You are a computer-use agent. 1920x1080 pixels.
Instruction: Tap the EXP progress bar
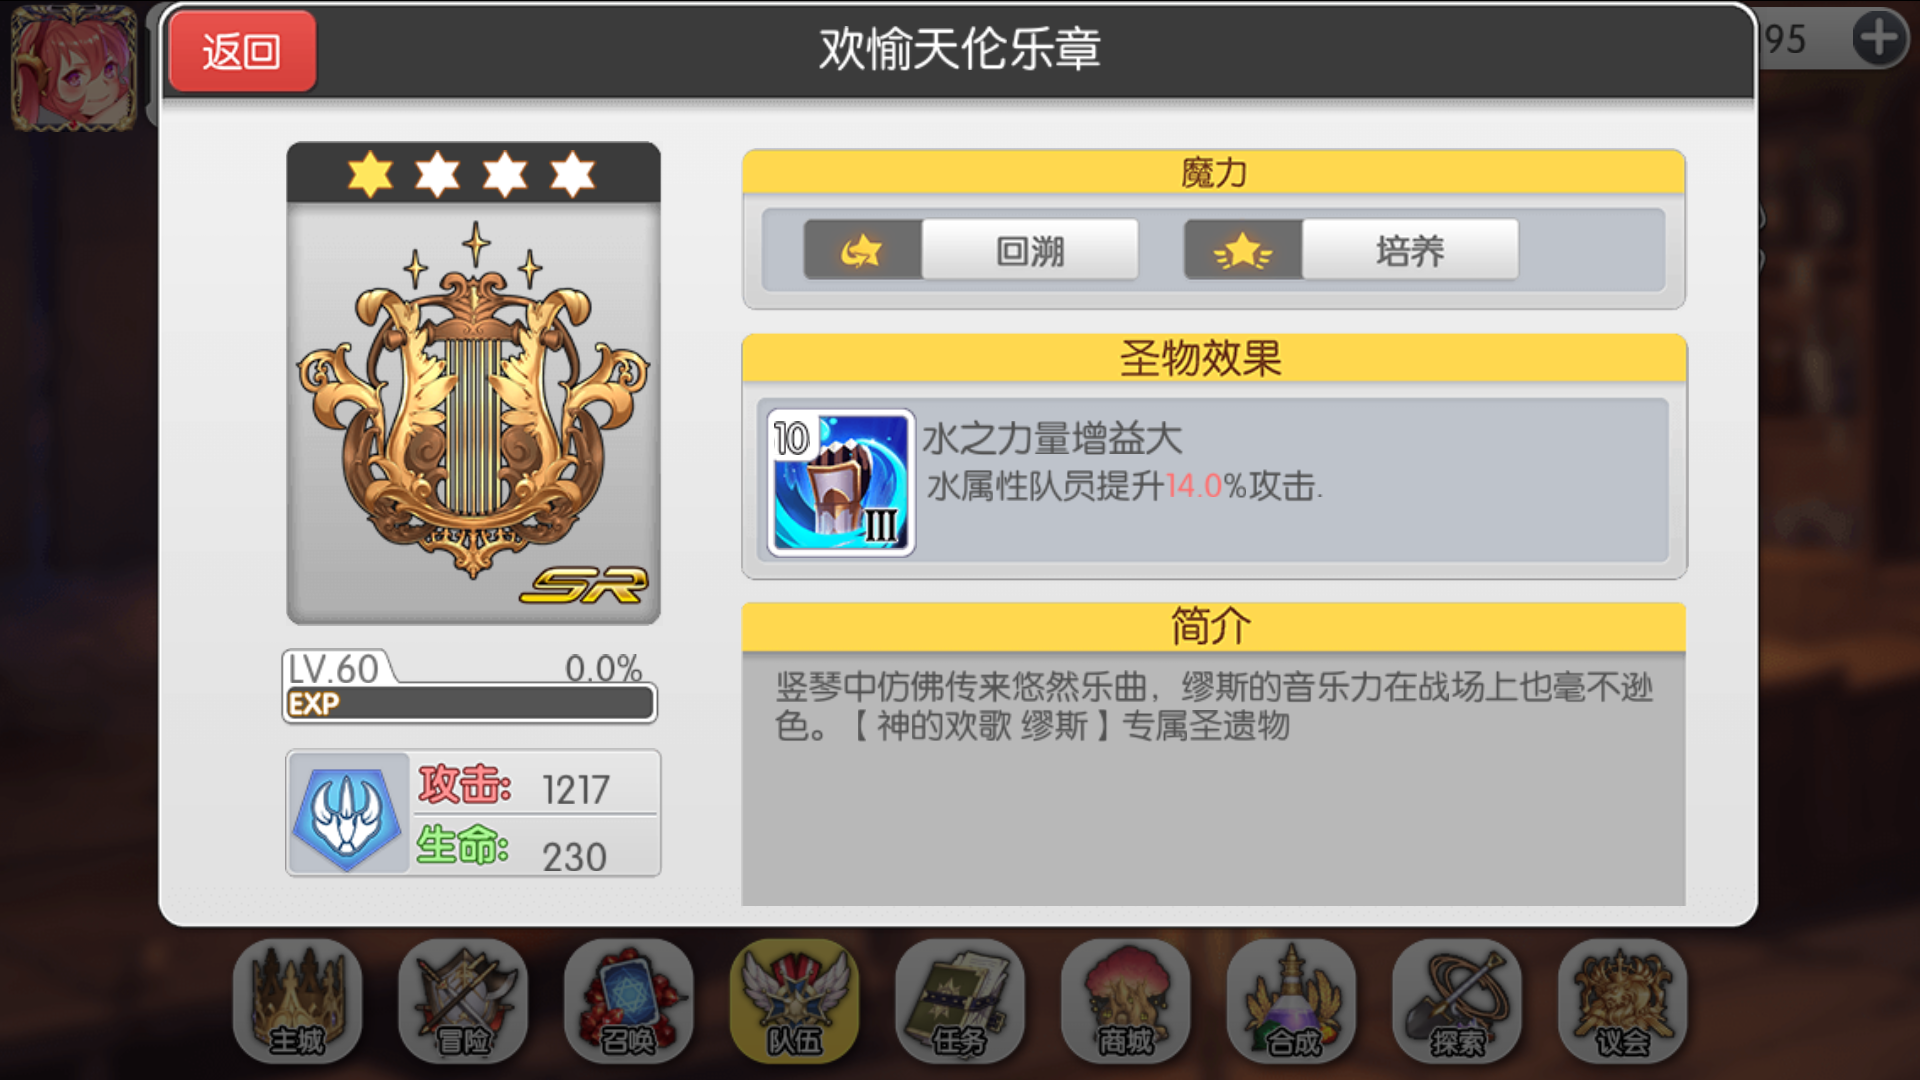tap(470, 704)
